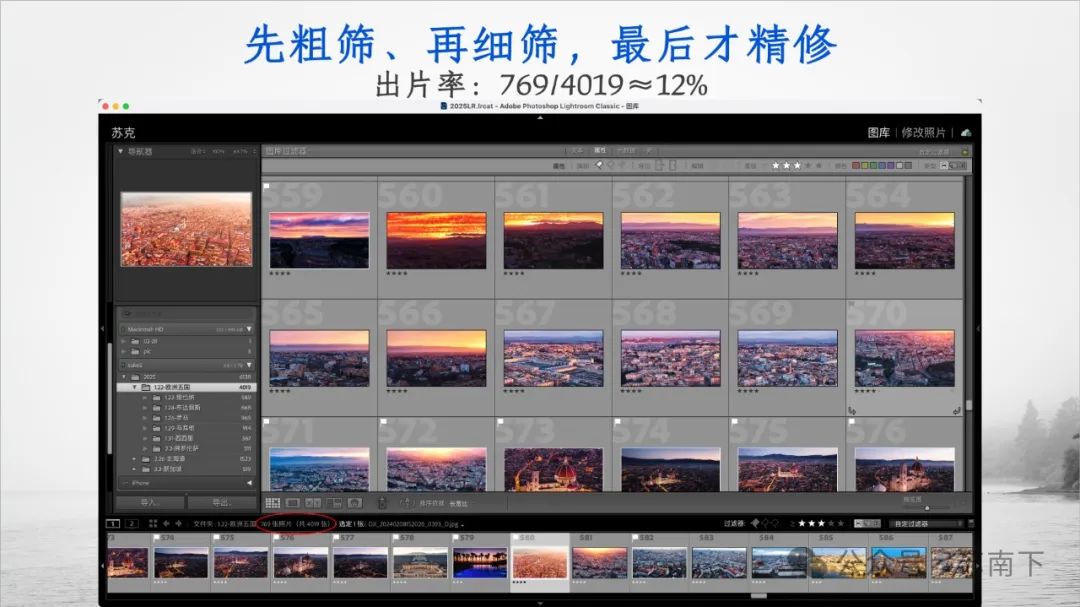The width and height of the screenshot is (1080, 607).
Task: Select the photo 560 sunset thumbnail
Action: (436, 240)
